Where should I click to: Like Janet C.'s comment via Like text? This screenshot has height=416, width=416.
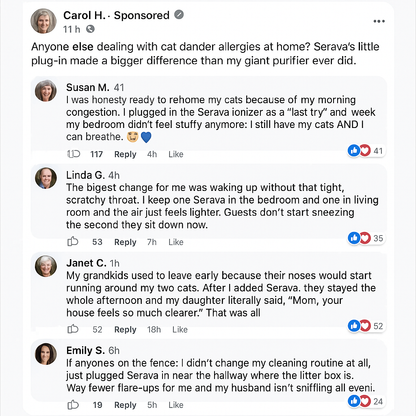[x=180, y=329]
